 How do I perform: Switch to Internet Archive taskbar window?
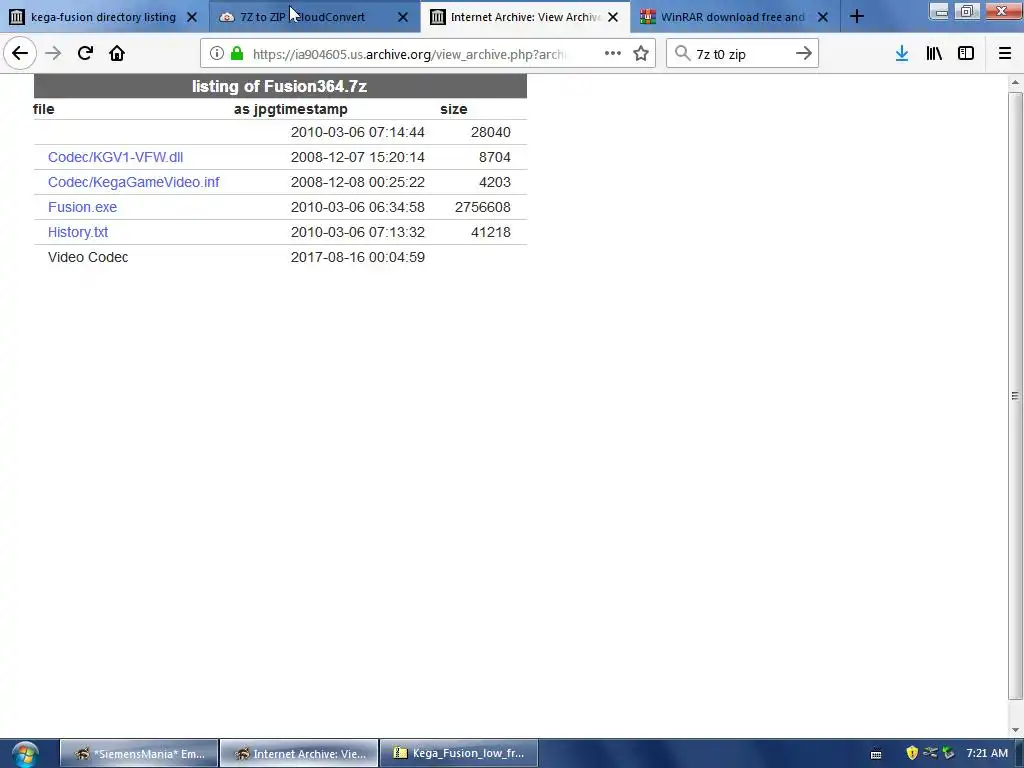299,754
